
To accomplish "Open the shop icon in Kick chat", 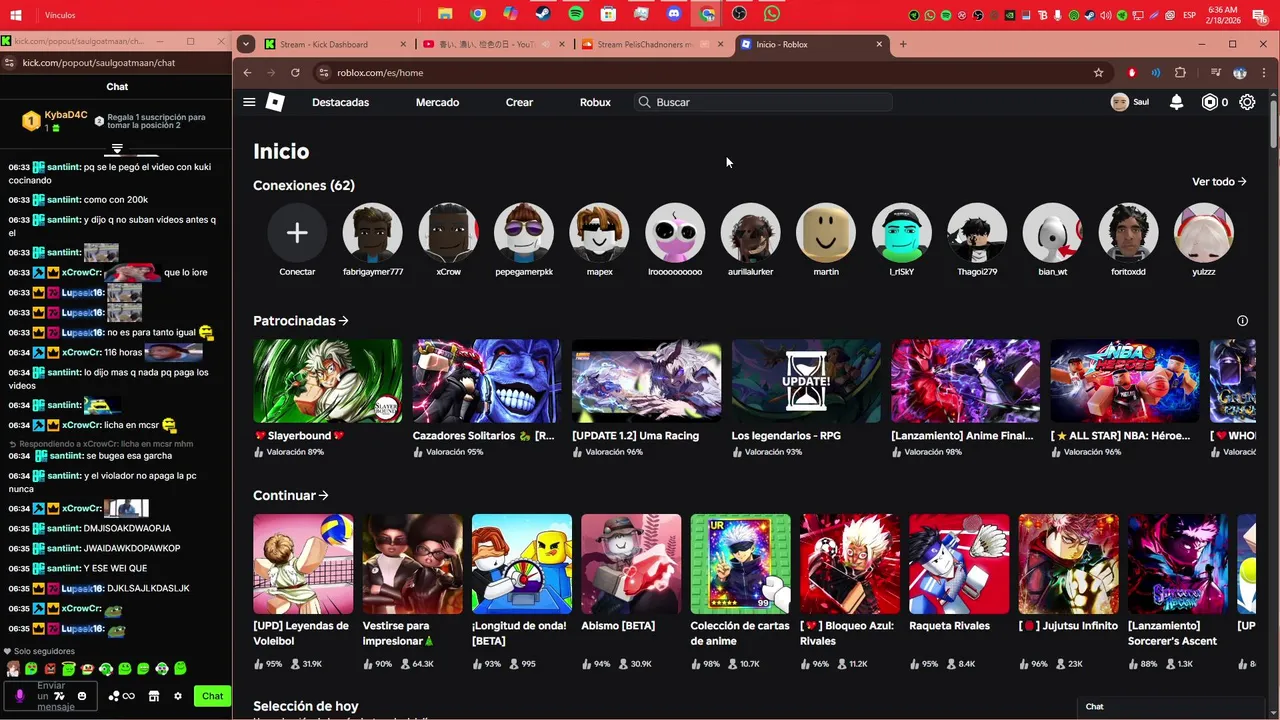I will point(154,696).
